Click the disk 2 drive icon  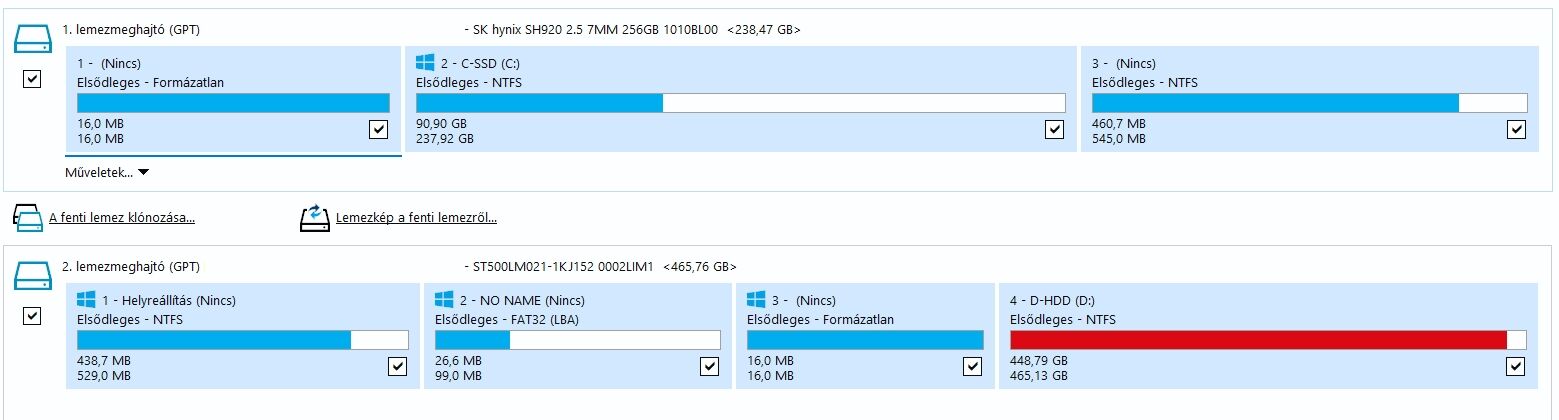tap(31, 276)
